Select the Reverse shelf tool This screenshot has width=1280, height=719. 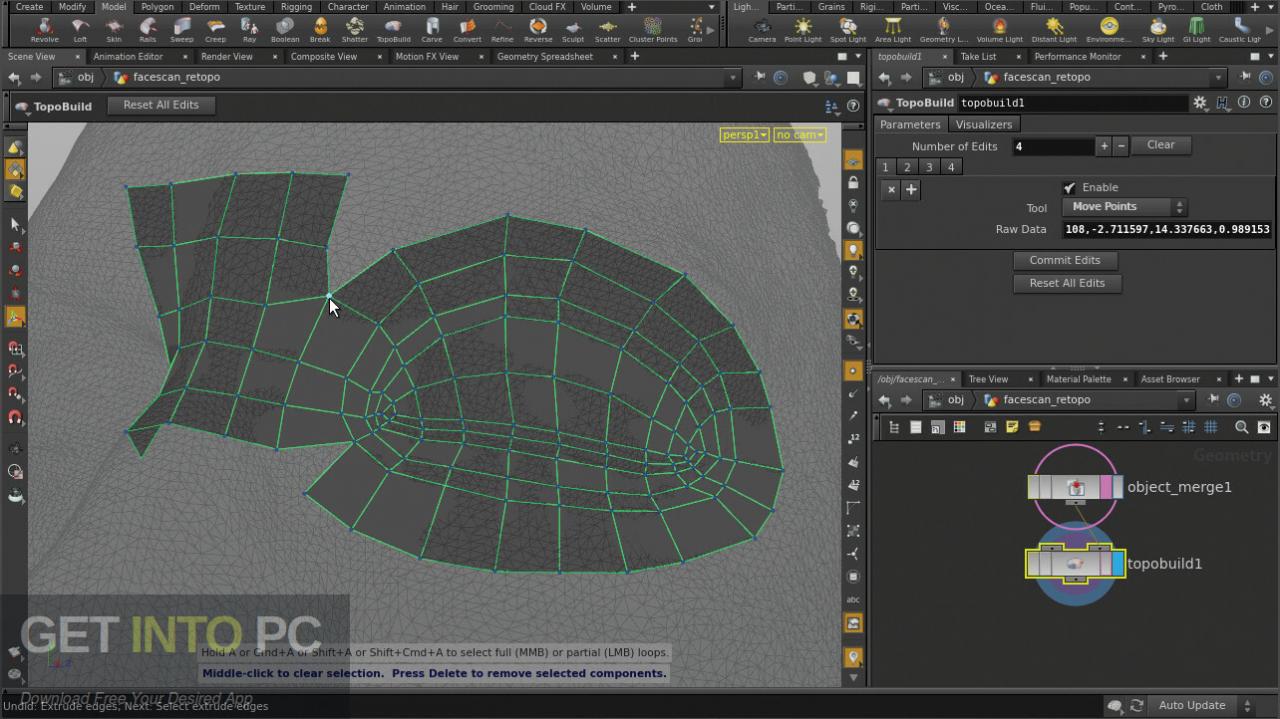(x=538, y=30)
